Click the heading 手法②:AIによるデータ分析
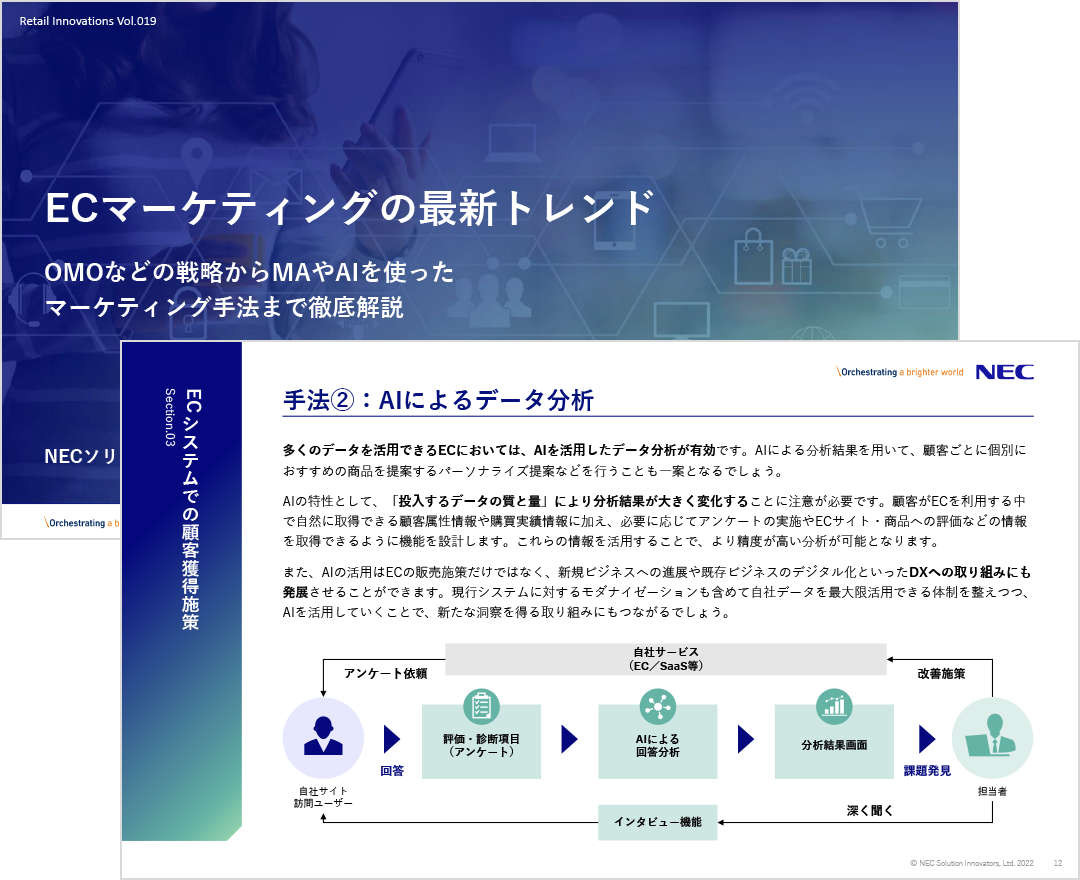The width and height of the screenshot is (1080, 880). click(438, 400)
